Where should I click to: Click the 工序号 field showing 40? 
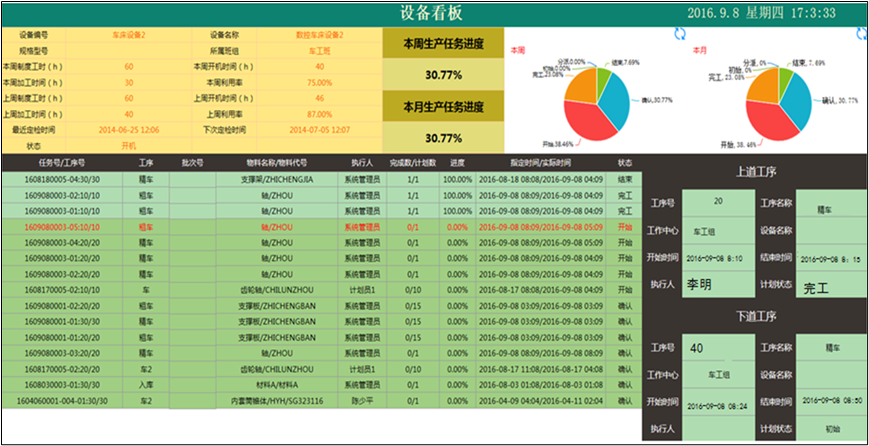tap(718, 348)
